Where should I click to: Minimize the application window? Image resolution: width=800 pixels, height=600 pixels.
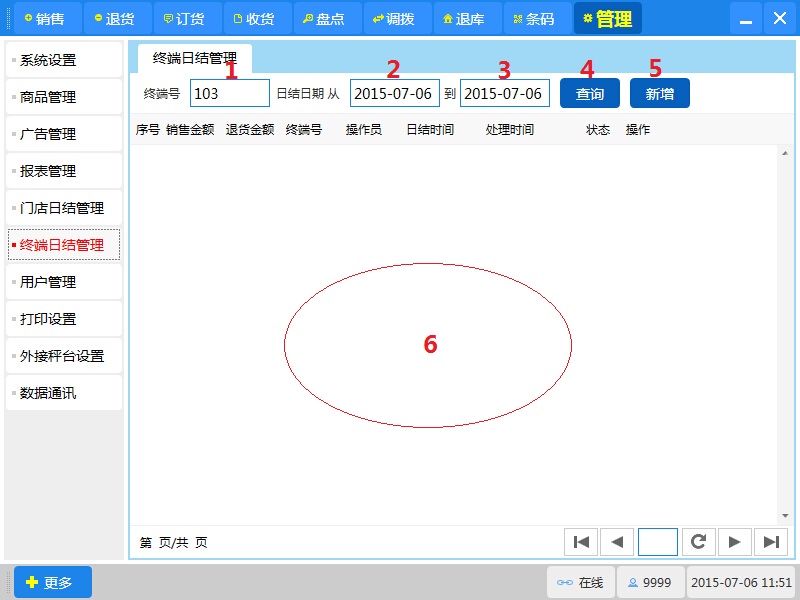tap(746, 18)
